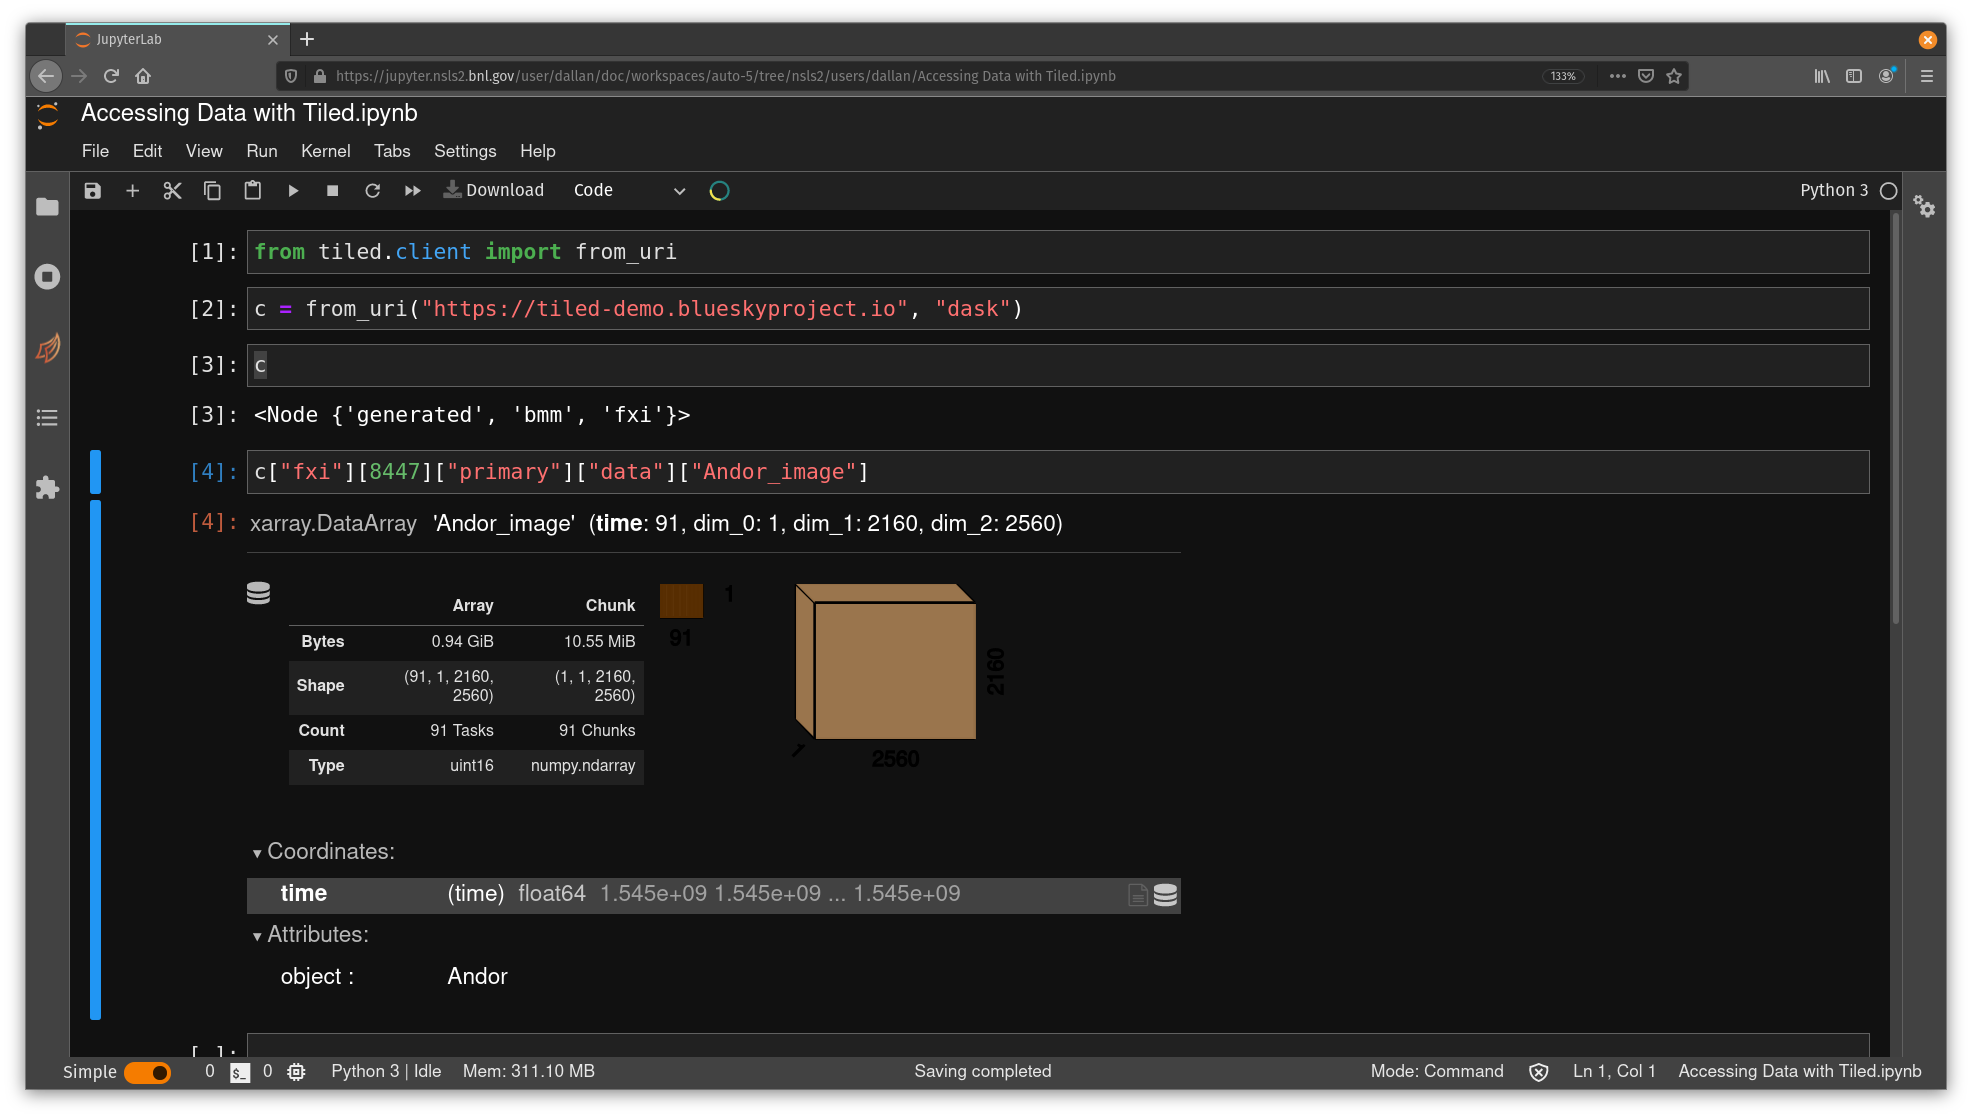Click 'Mem: 311.10 MB' status entry
Image resolution: width=1972 pixels, height=1118 pixels.
pyautogui.click(x=528, y=1072)
